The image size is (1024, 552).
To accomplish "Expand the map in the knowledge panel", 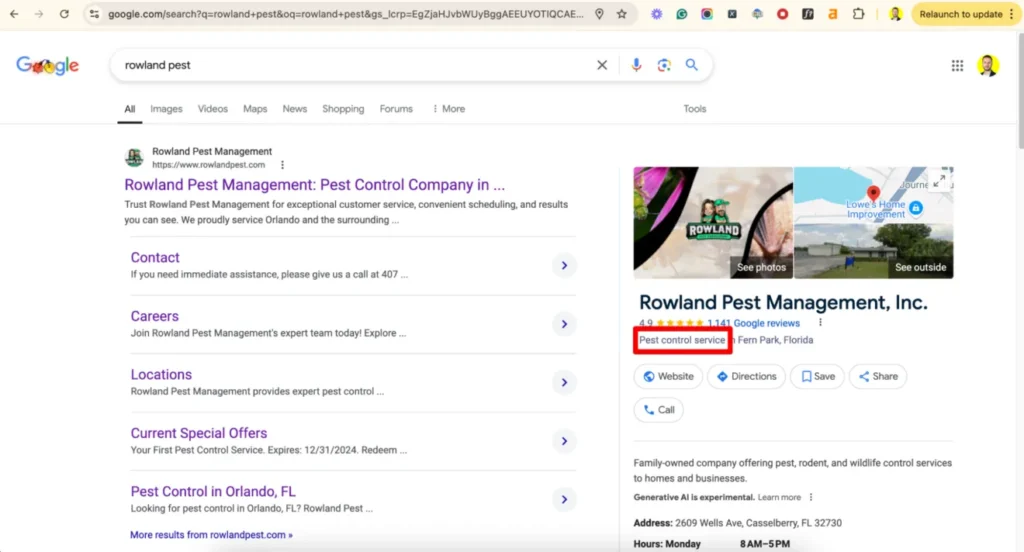I will click(938, 181).
